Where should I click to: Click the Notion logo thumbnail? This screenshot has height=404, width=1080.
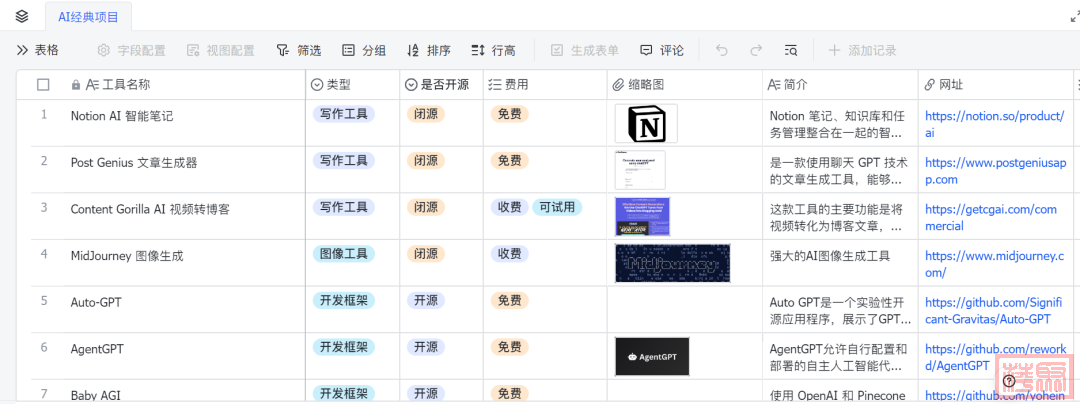pos(646,123)
